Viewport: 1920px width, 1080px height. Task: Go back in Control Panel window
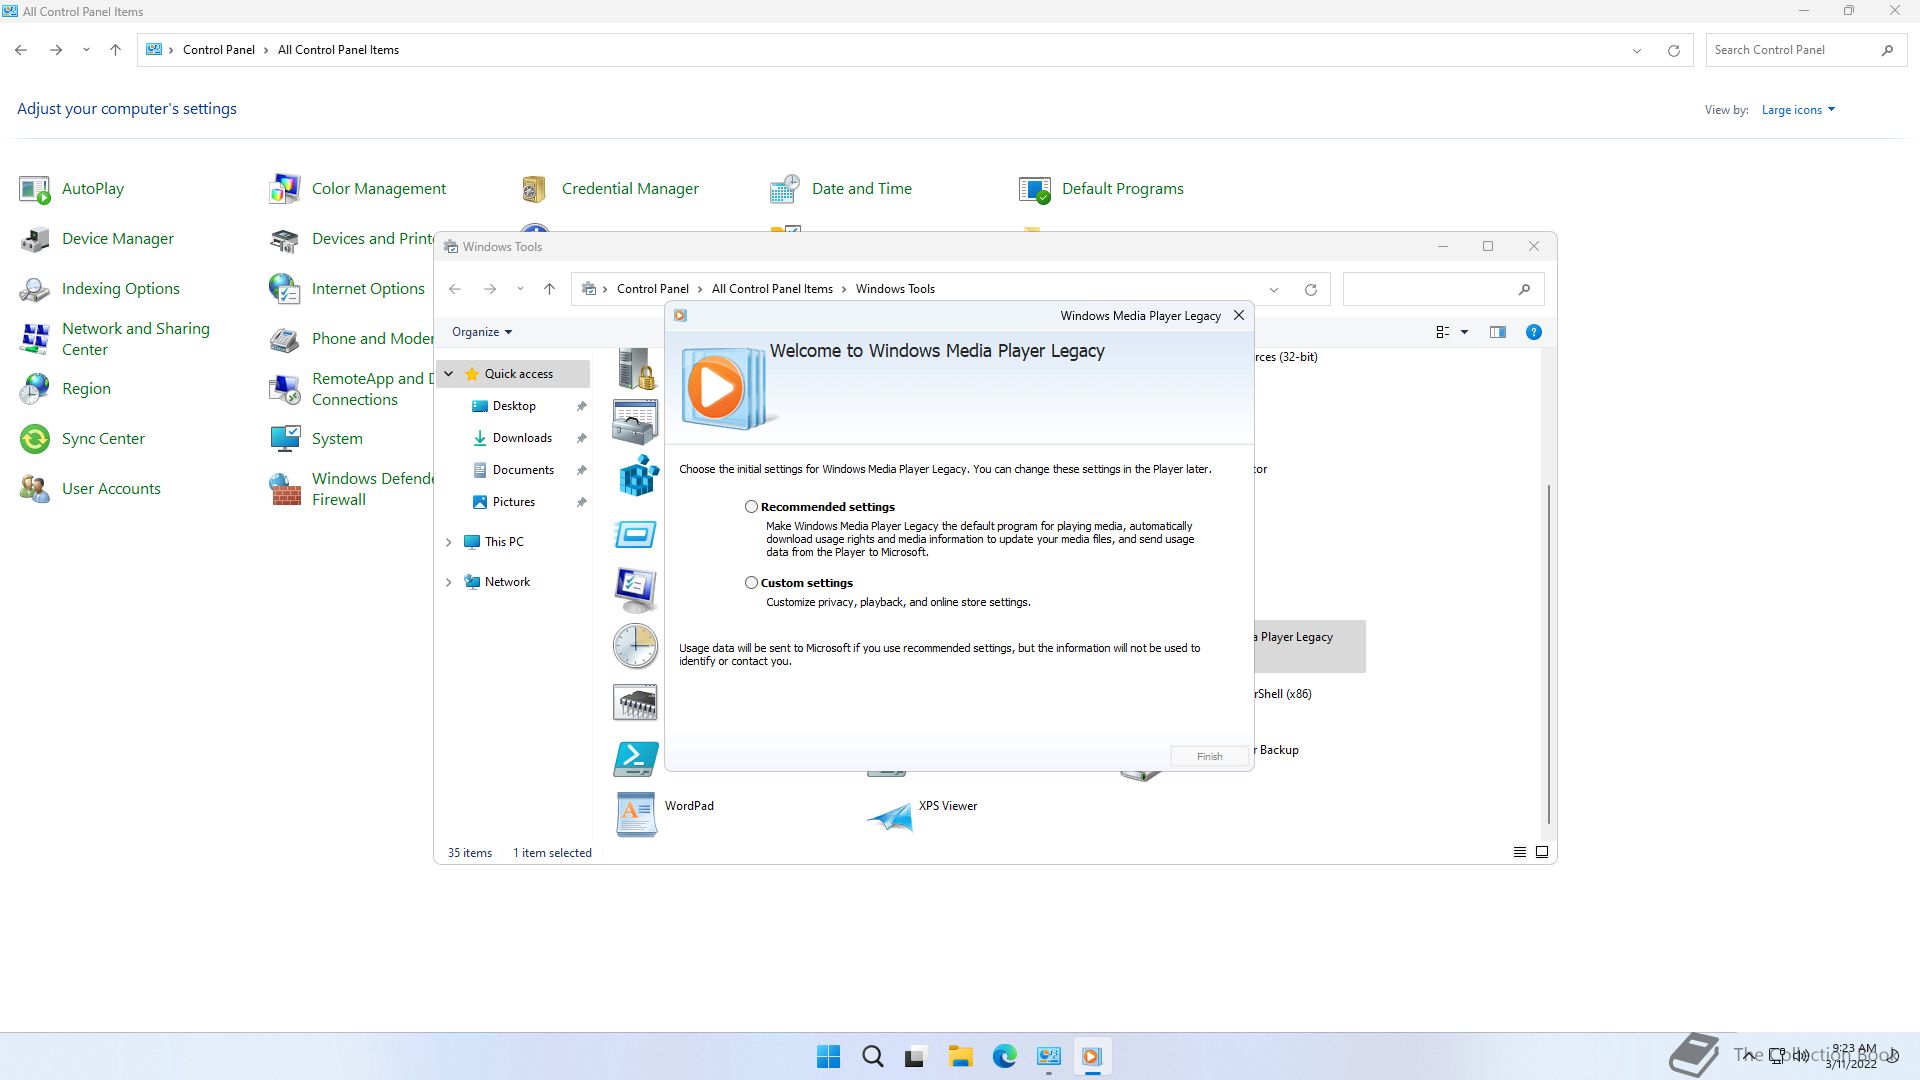click(x=21, y=50)
